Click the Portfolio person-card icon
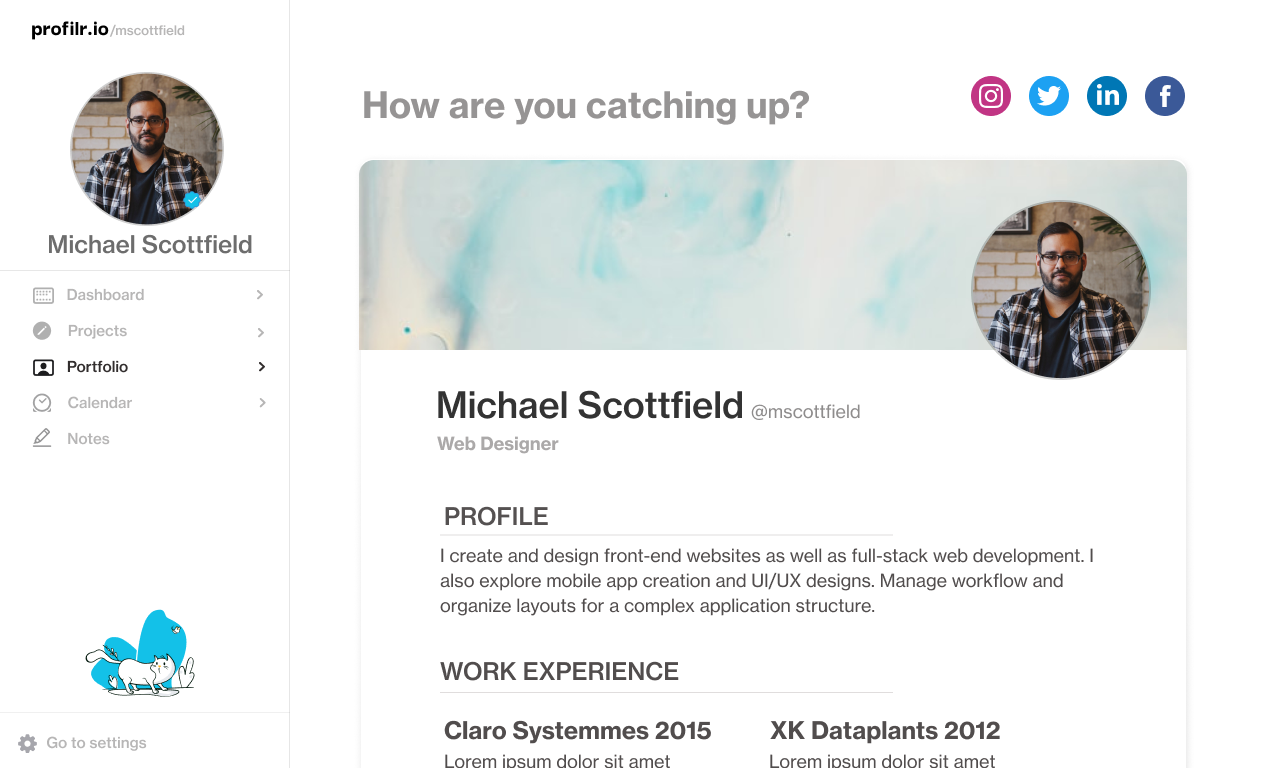The image size is (1280, 768). point(43,367)
